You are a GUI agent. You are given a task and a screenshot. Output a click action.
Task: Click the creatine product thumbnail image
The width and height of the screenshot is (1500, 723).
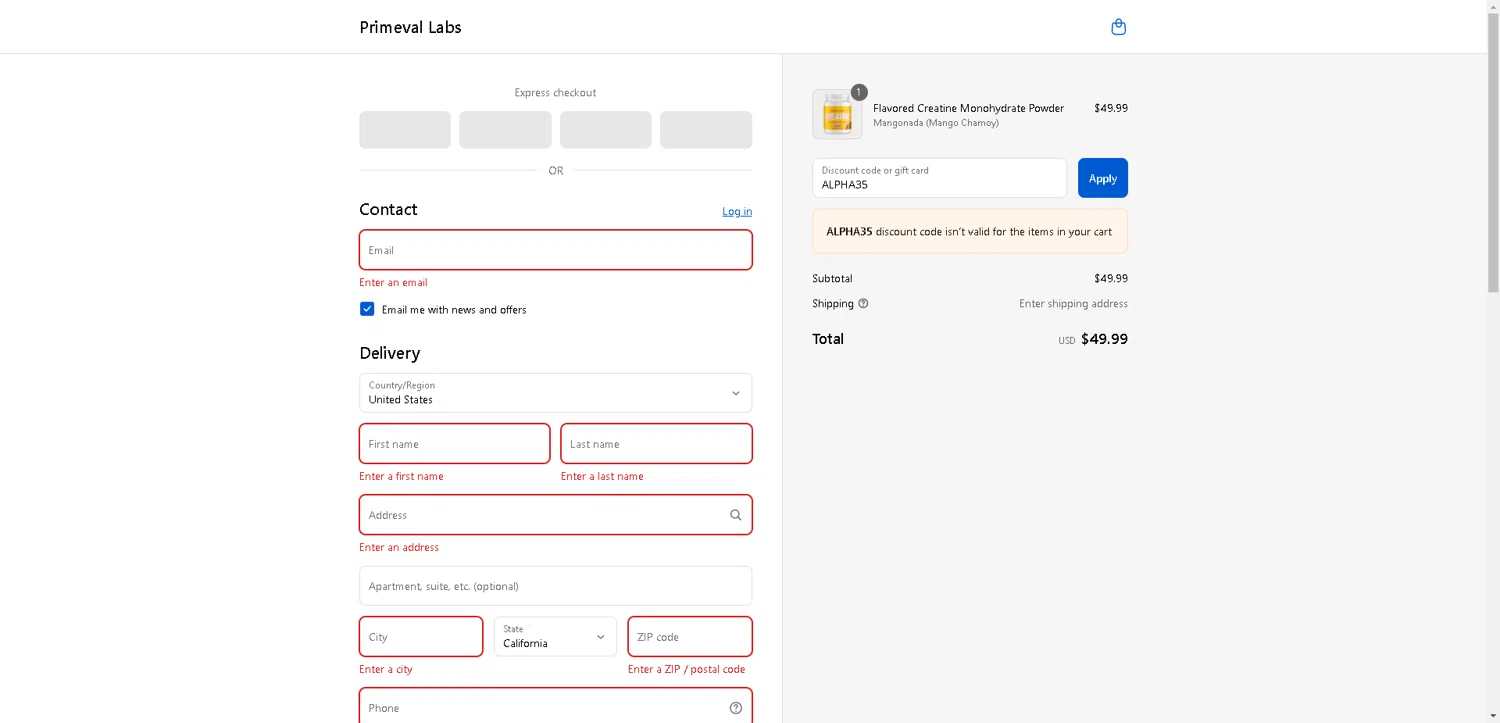click(837, 114)
